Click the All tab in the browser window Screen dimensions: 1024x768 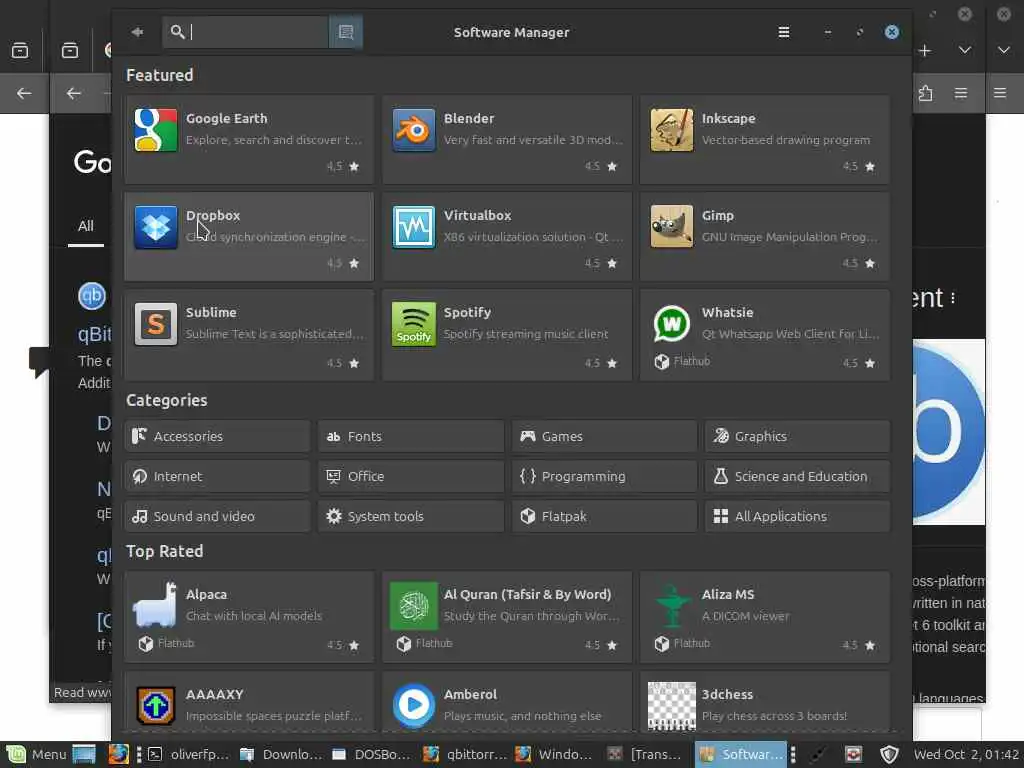(x=86, y=226)
